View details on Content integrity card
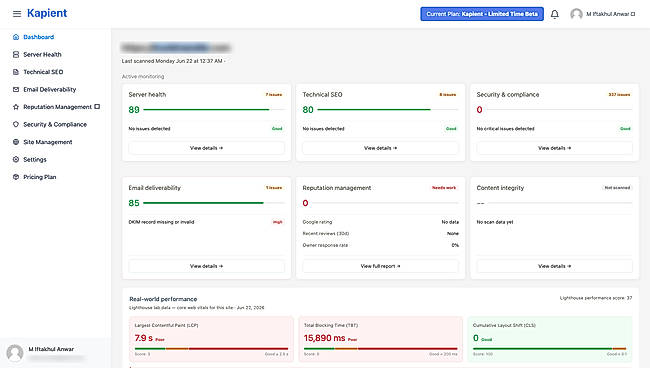 555,266
